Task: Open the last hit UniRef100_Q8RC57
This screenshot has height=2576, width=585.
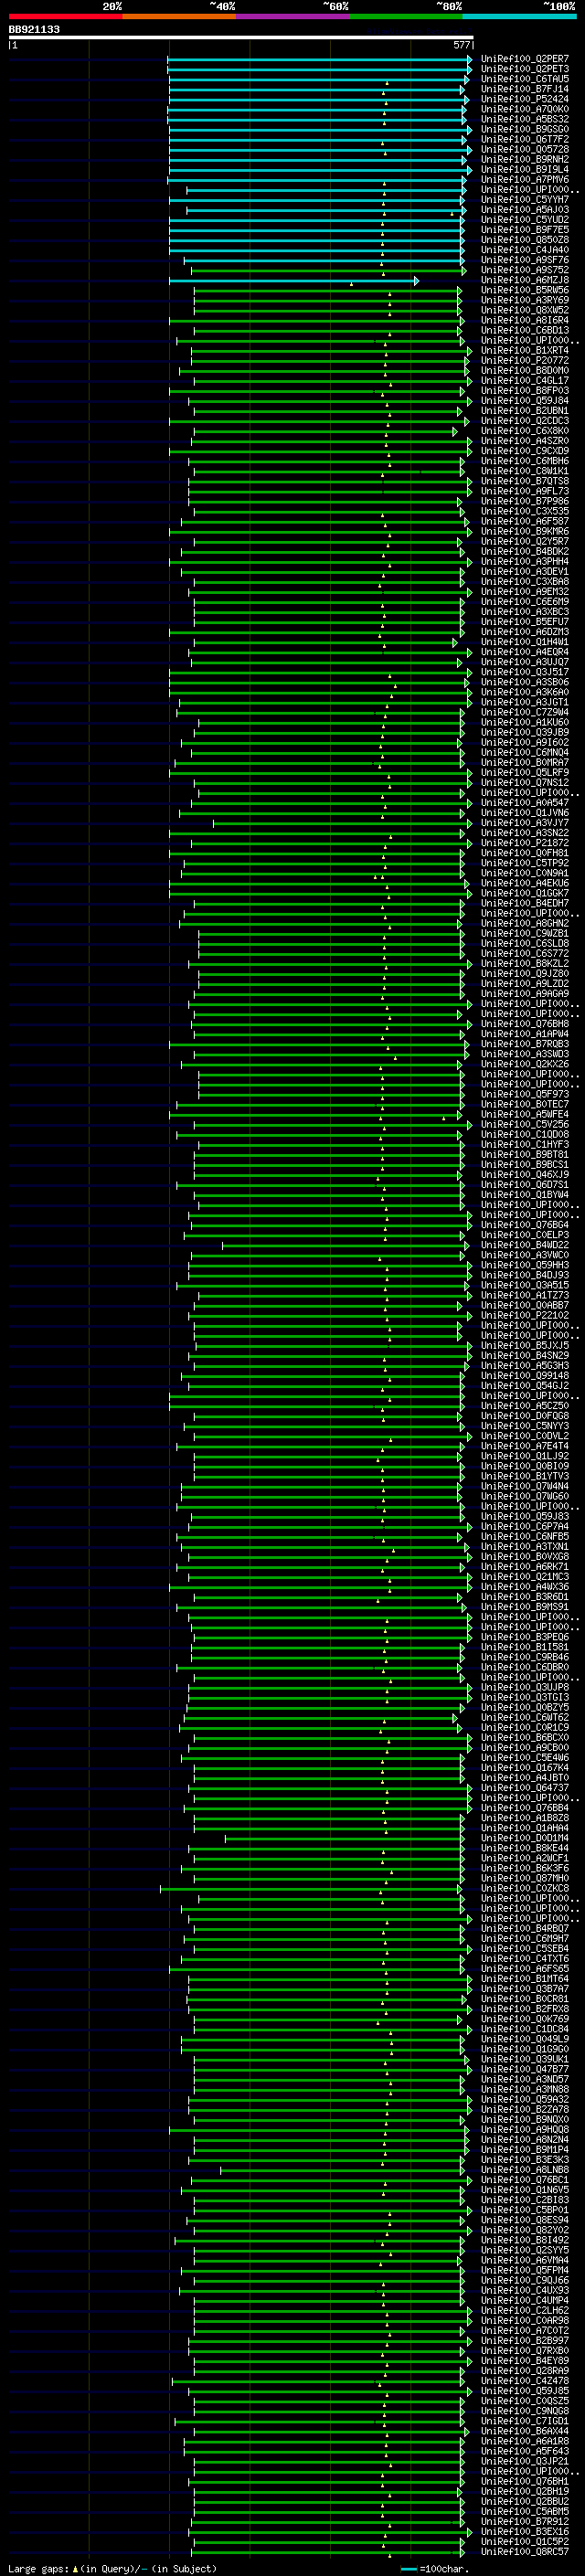Action: [x=525, y=2553]
